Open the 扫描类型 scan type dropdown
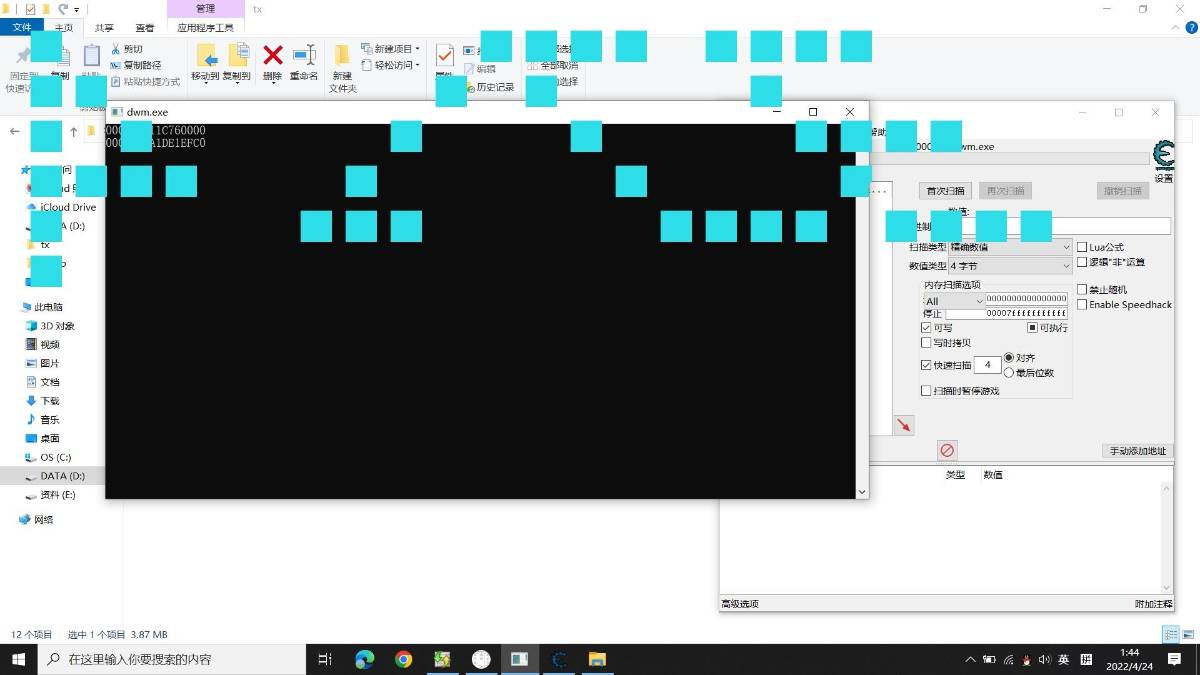The width and height of the screenshot is (1200, 675). pos(1009,247)
